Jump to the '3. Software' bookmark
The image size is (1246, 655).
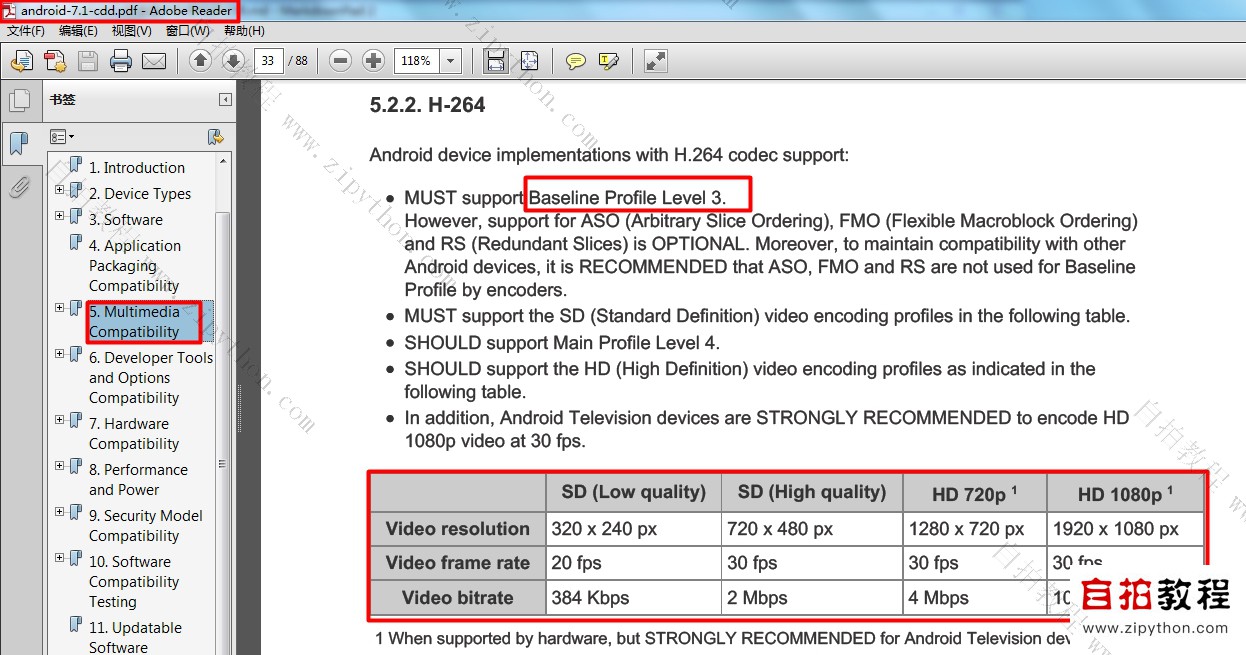126,220
